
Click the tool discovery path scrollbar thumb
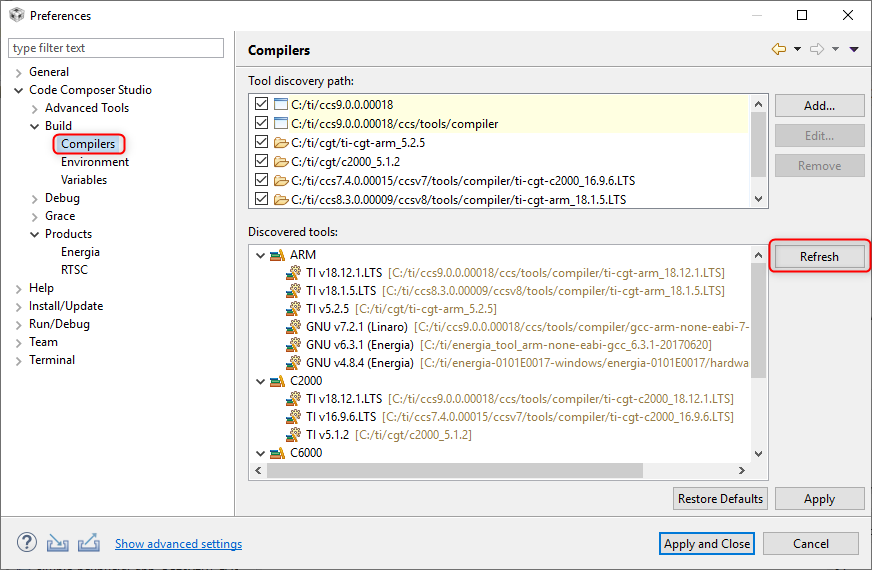759,145
